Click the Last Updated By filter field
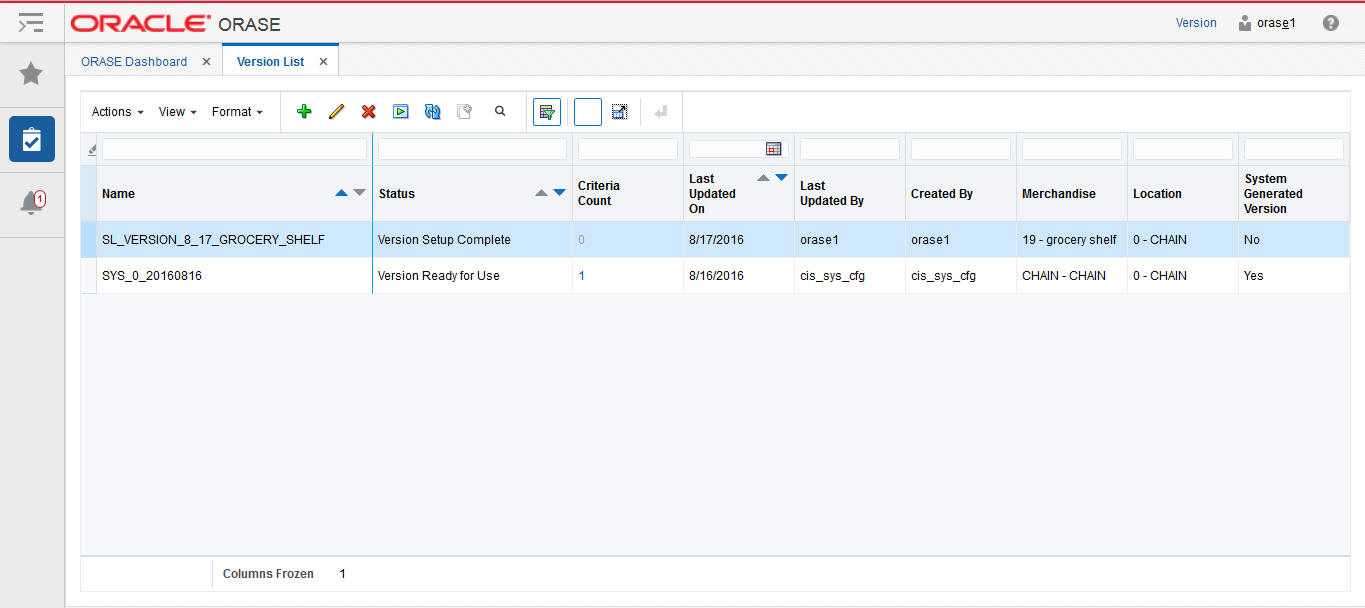 point(850,149)
